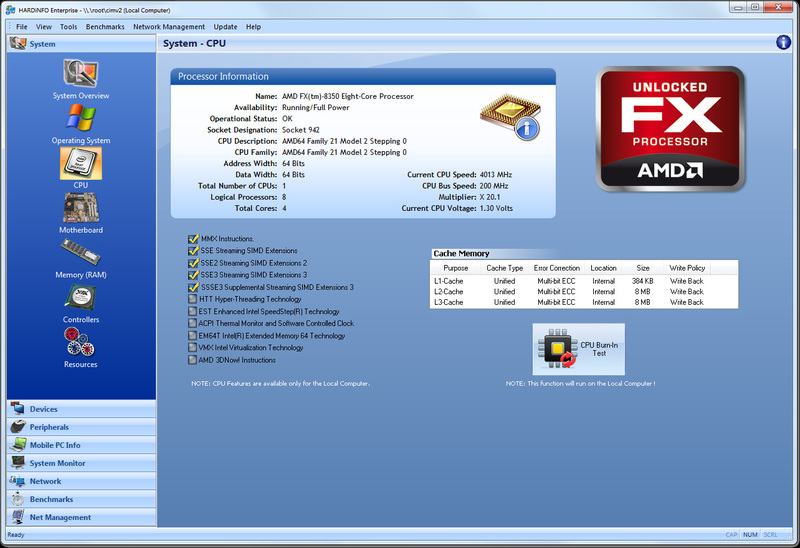Click the blue info icon top right
800x548 pixels.
click(783, 42)
